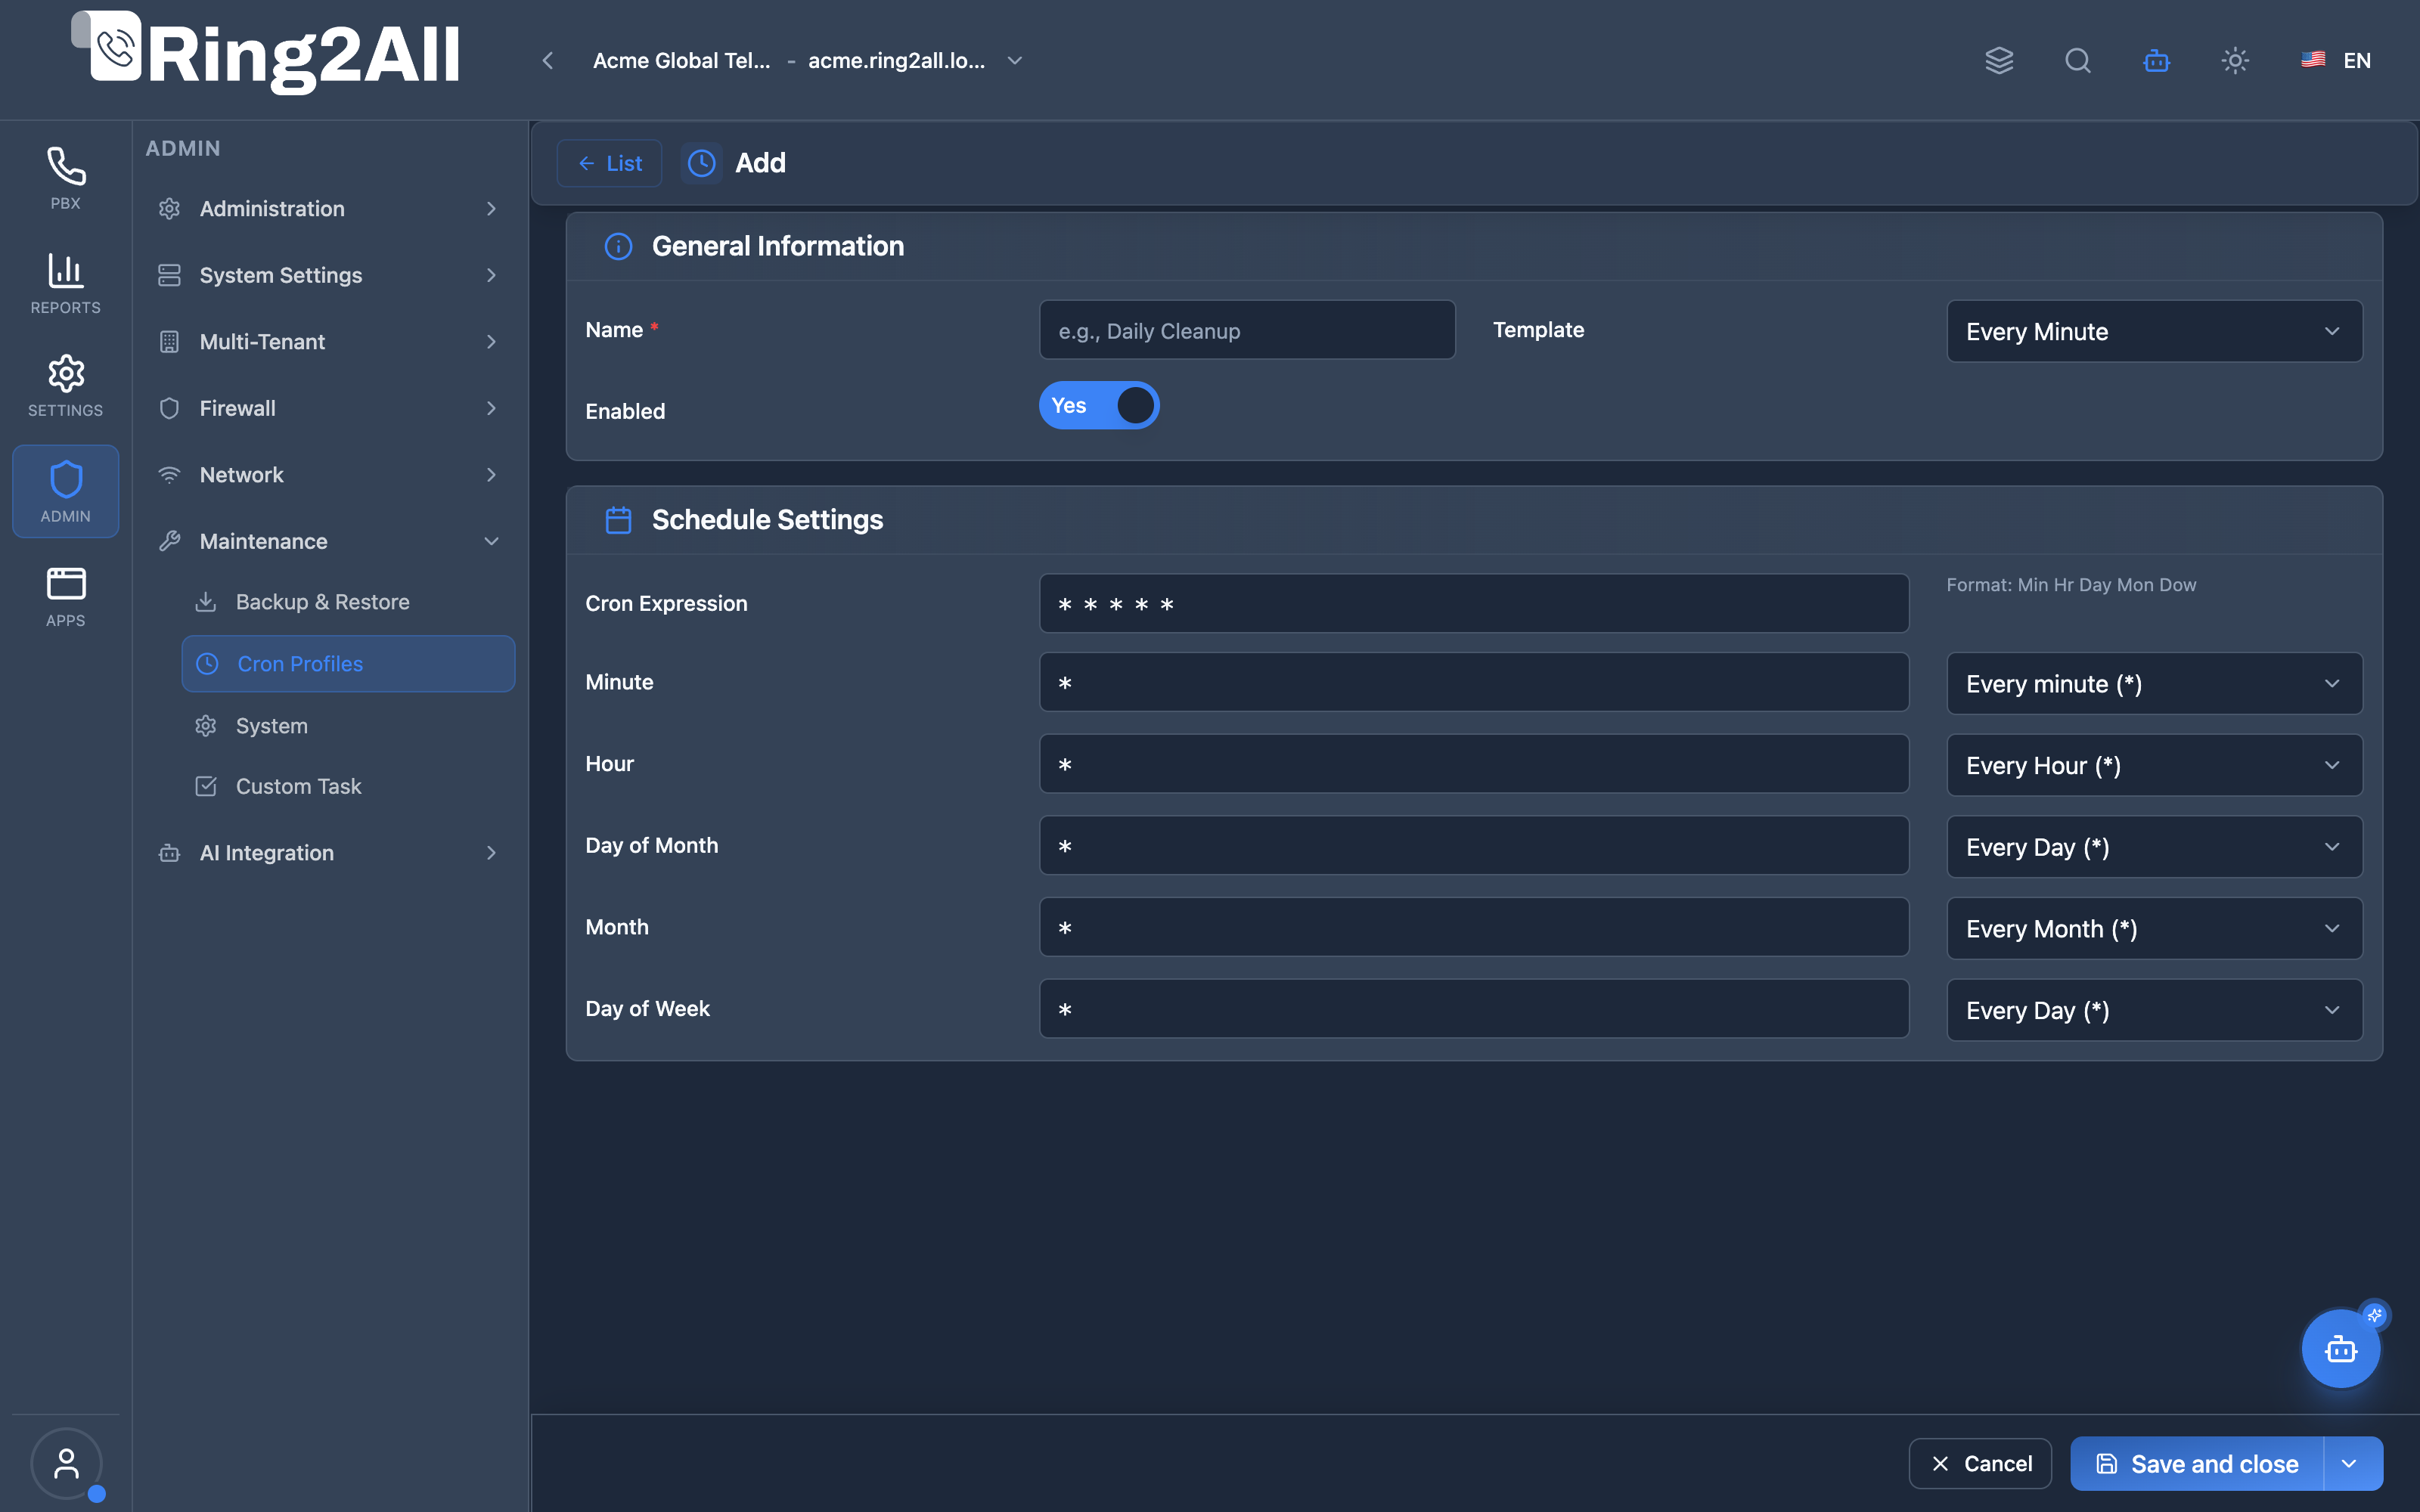Switch theme with the sun icon

(x=2235, y=60)
